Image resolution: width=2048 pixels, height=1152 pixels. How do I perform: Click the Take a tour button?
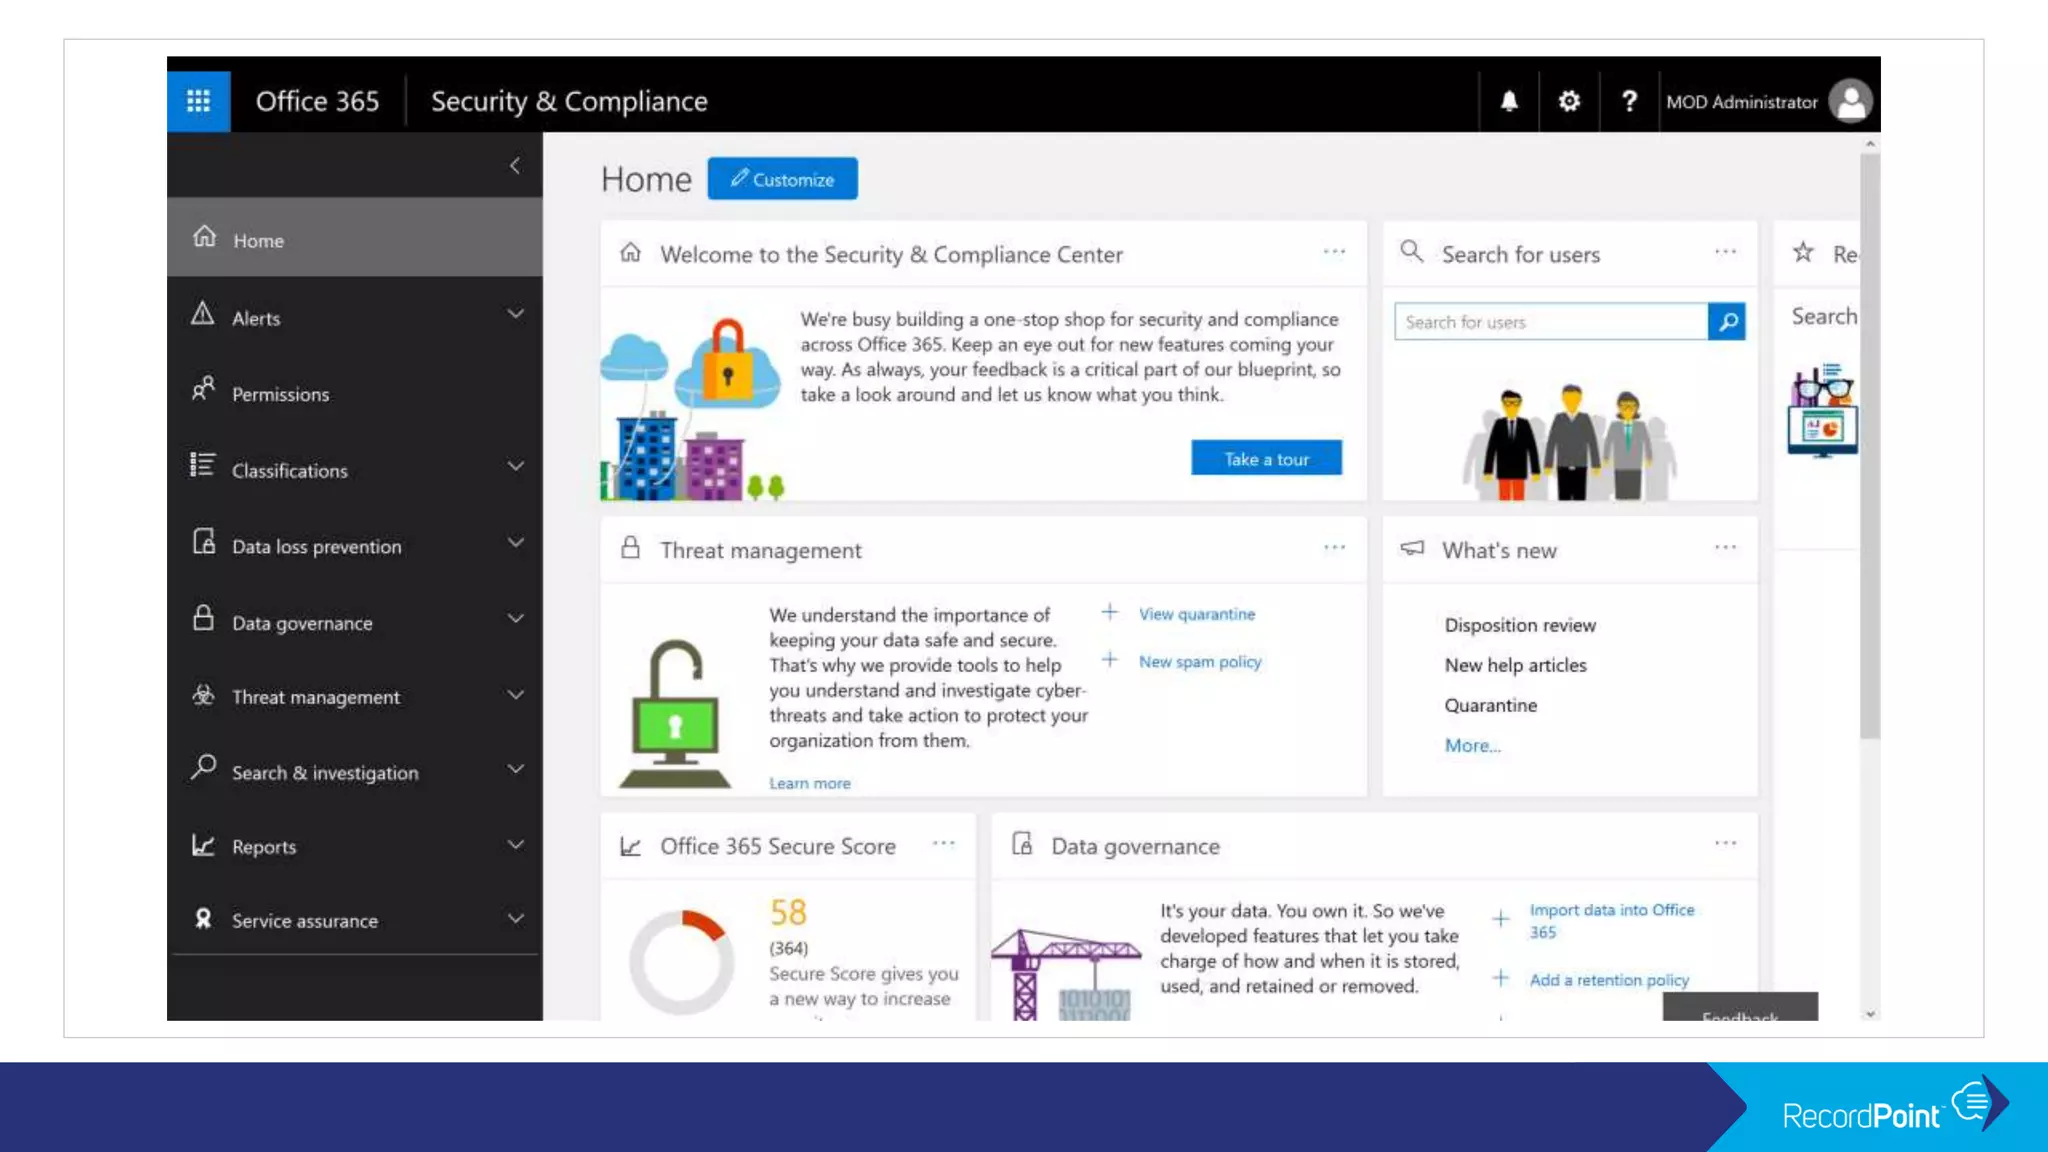pyautogui.click(x=1266, y=459)
